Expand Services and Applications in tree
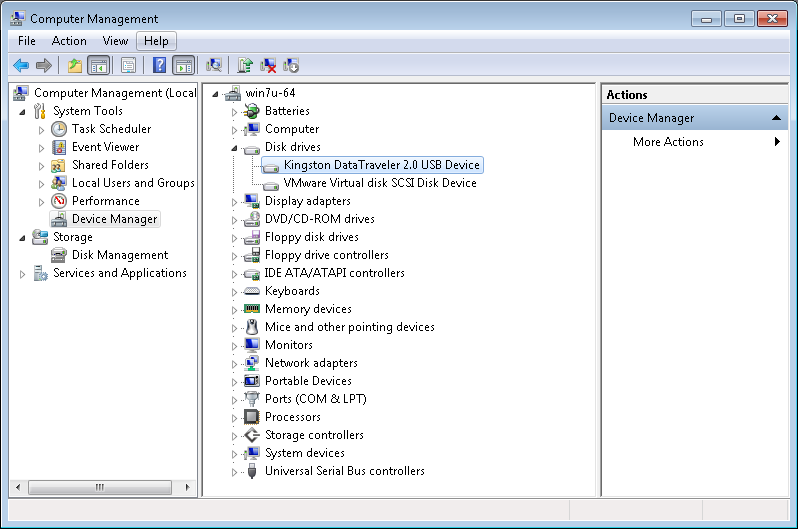This screenshot has height=529, width=798. 23,273
